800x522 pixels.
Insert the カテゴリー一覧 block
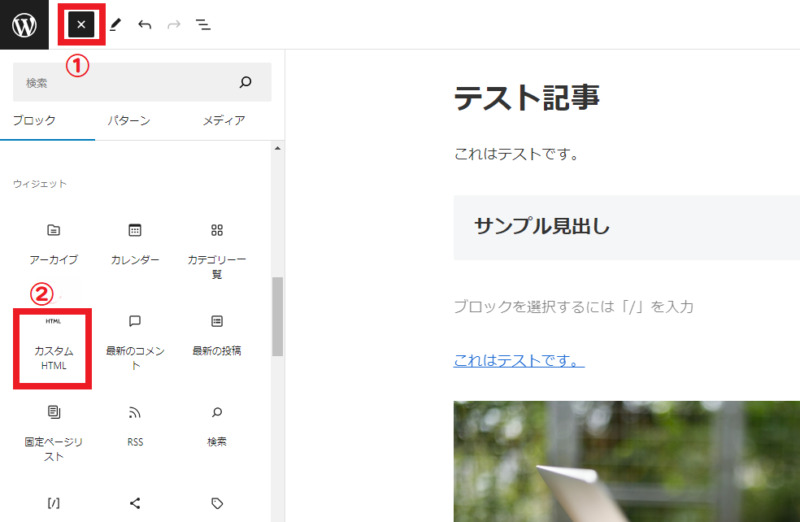pos(217,248)
